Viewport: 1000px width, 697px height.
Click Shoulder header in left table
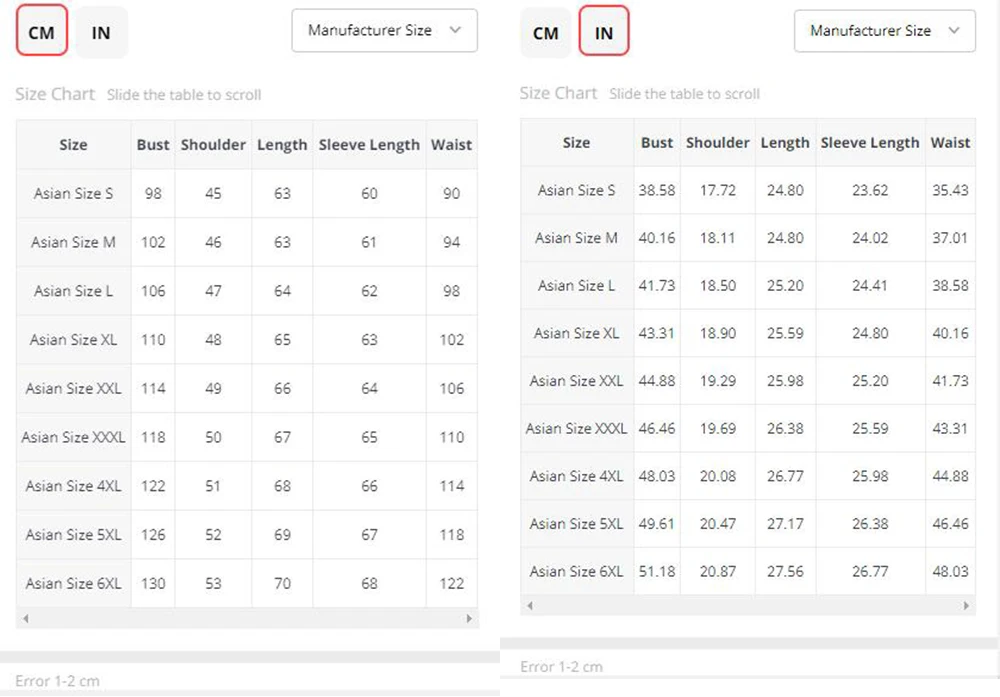pos(213,145)
